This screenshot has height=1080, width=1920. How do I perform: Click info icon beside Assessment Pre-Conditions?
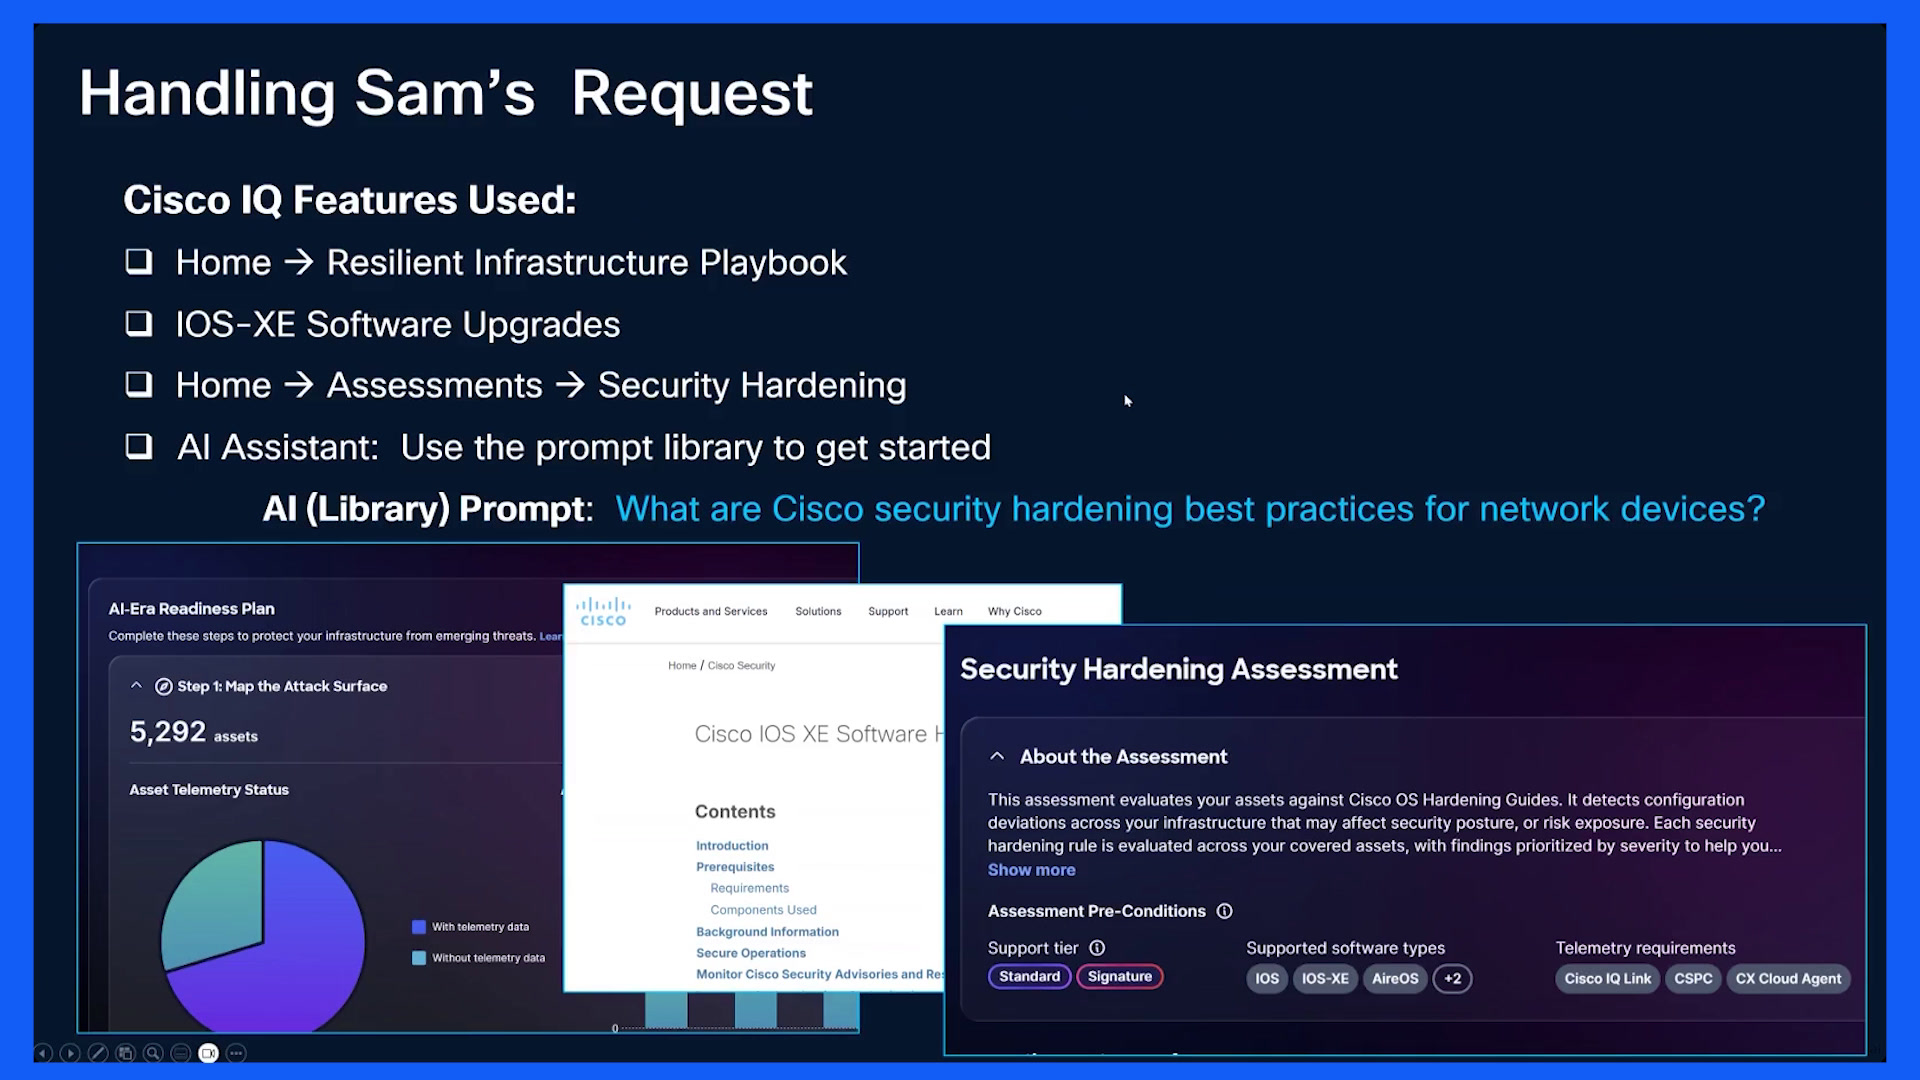click(x=1224, y=911)
